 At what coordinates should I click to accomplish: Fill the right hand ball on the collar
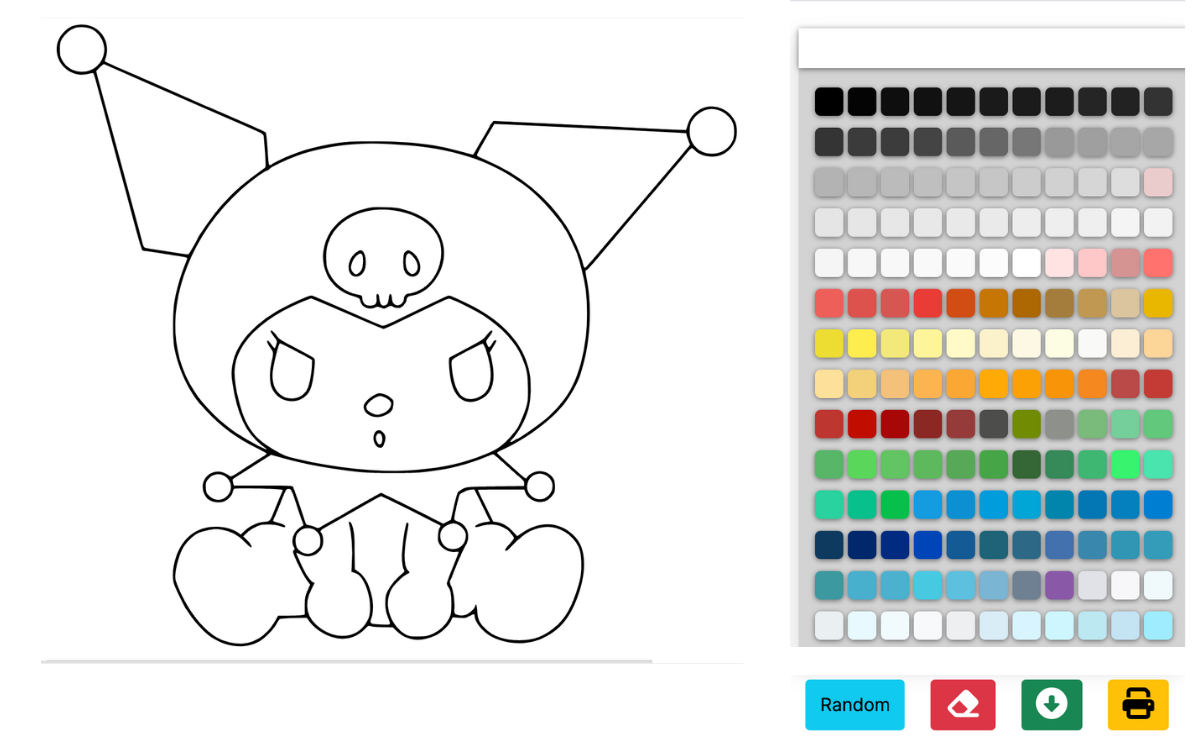click(453, 536)
